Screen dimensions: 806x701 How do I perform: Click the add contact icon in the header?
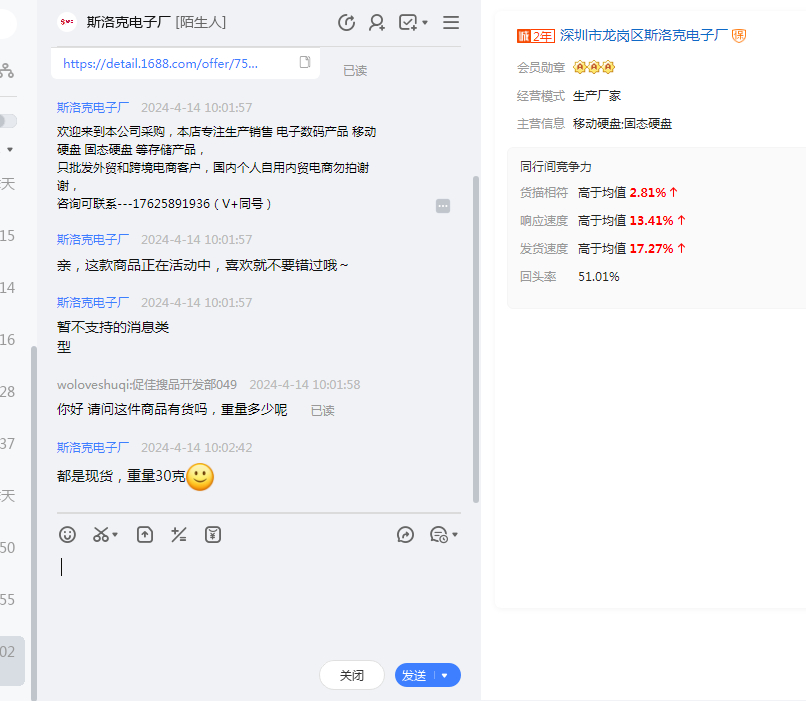[x=377, y=22]
